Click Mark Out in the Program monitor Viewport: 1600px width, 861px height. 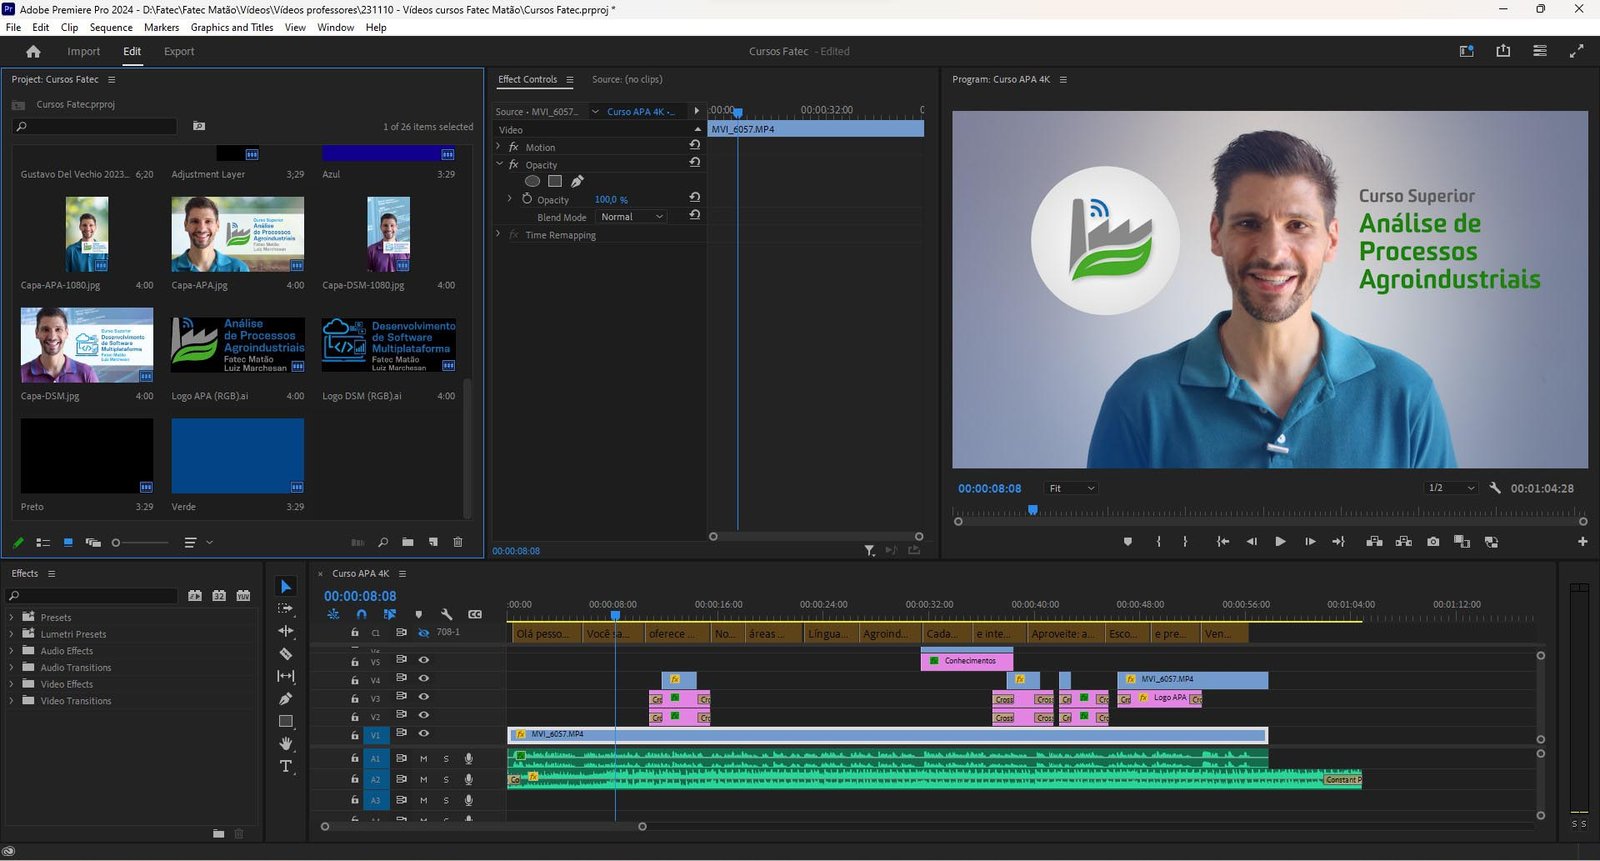(x=1185, y=542)
